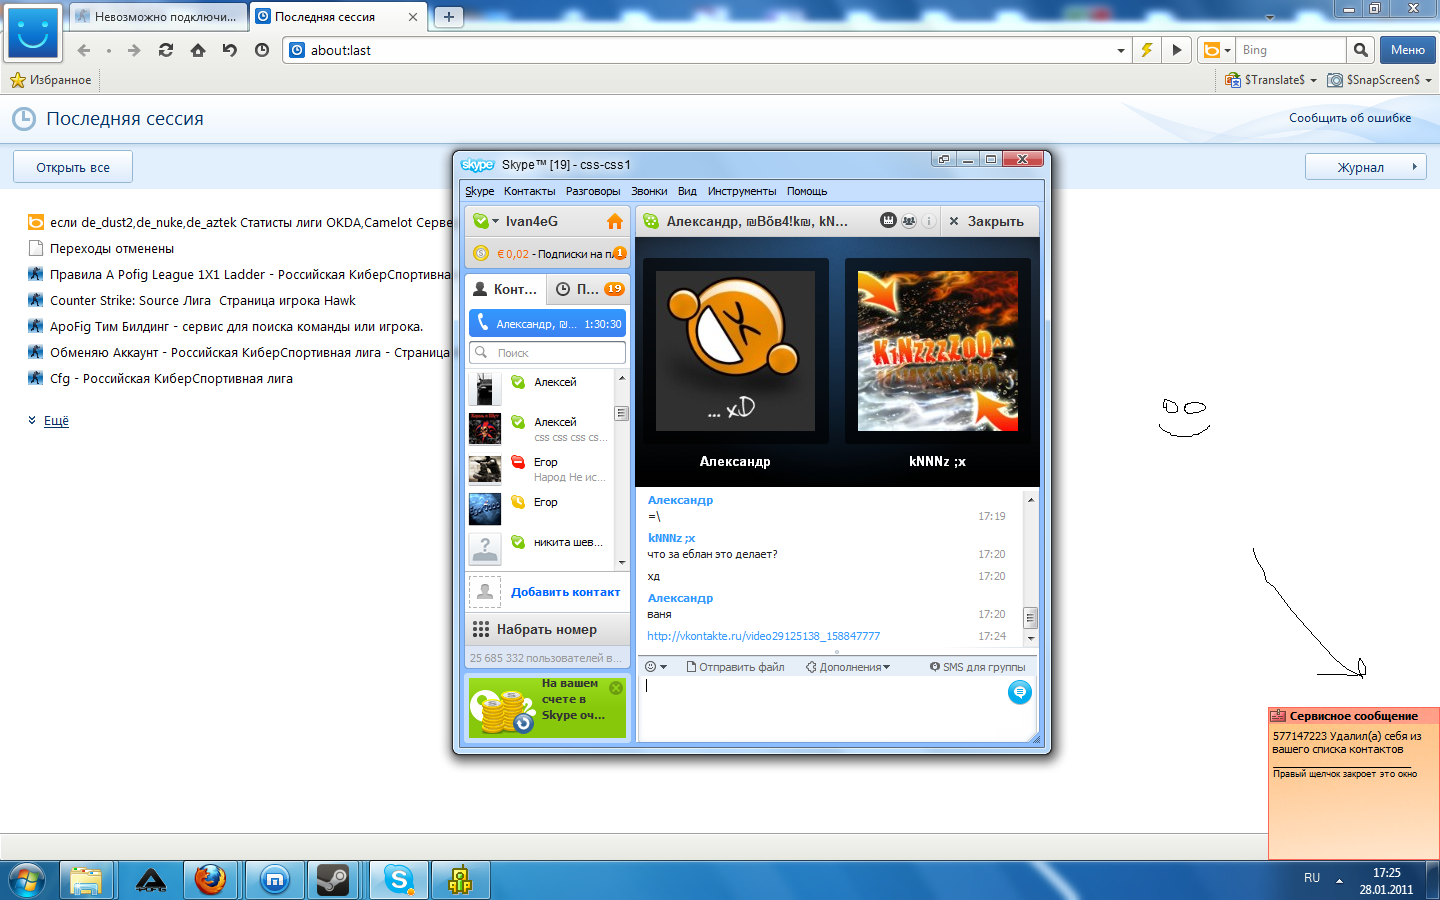Click browser home icon
The width and height of the screenshot is (1440, 900).
[198, 50]
